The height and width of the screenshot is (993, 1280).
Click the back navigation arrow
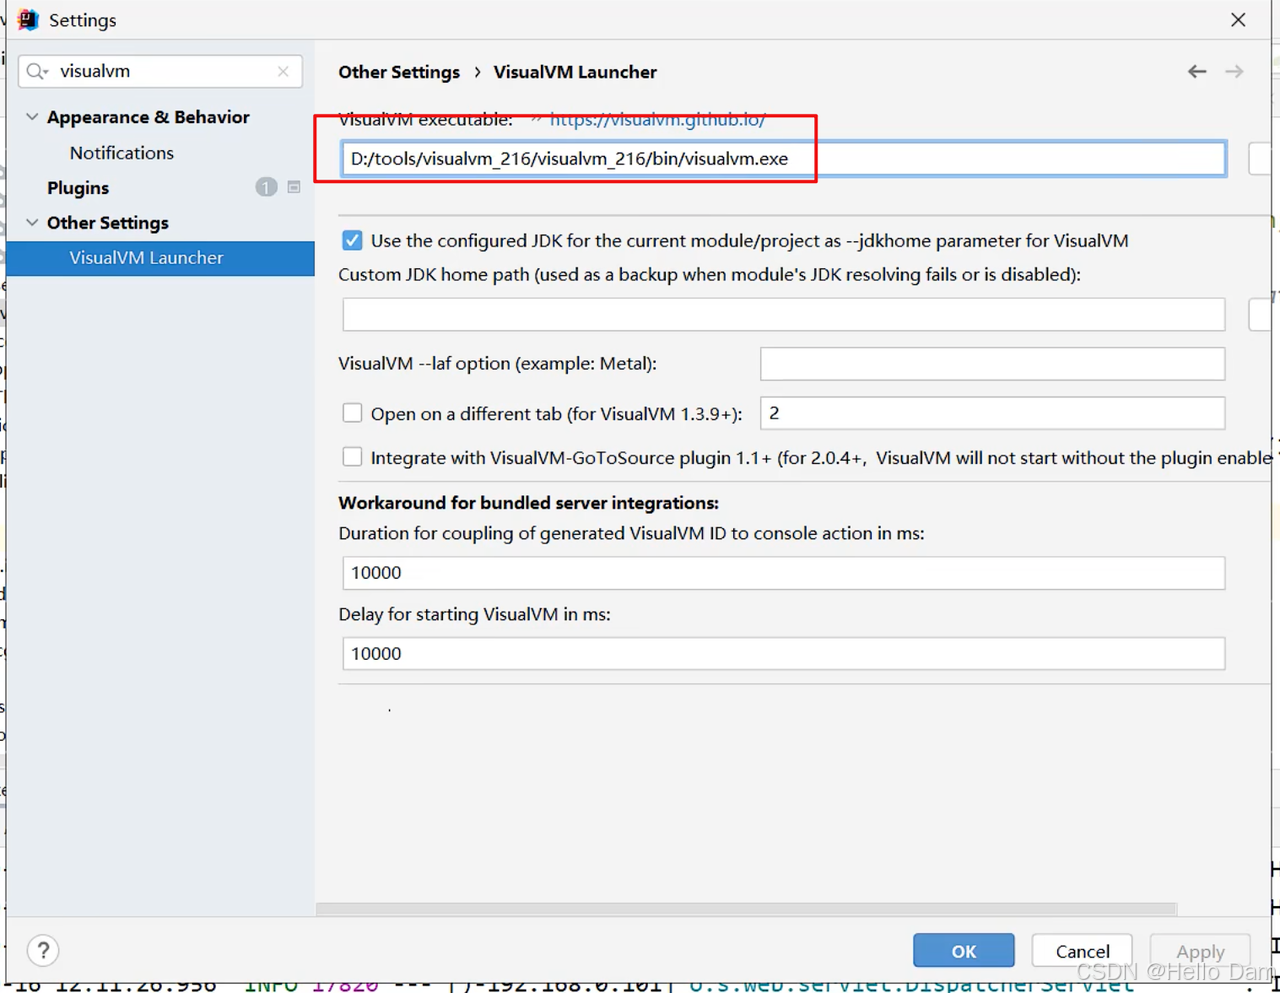[1197, 71]
